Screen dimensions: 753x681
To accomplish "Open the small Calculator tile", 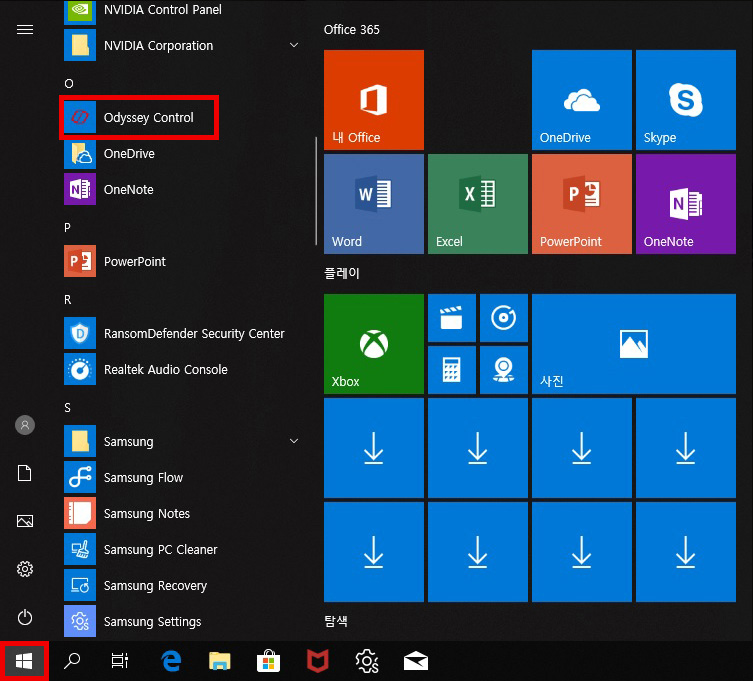I will pos(451,370).
